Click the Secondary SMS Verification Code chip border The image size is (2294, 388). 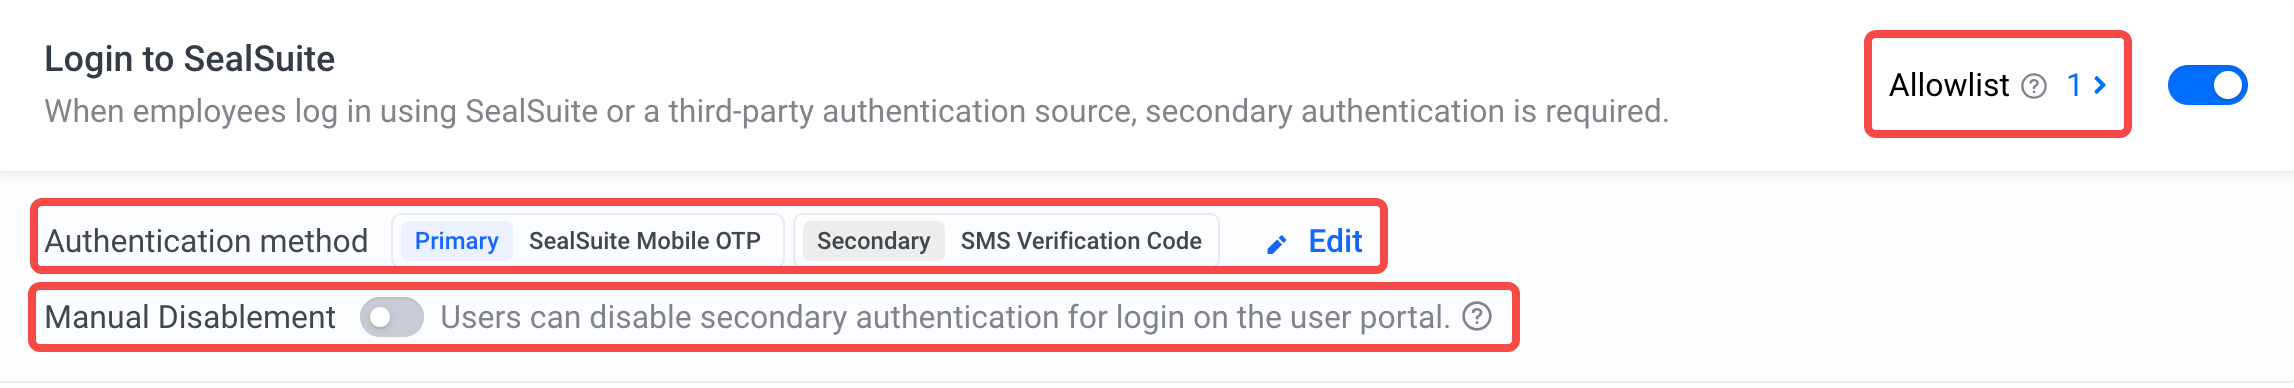pyautogui.click(x=1006, y=241)
